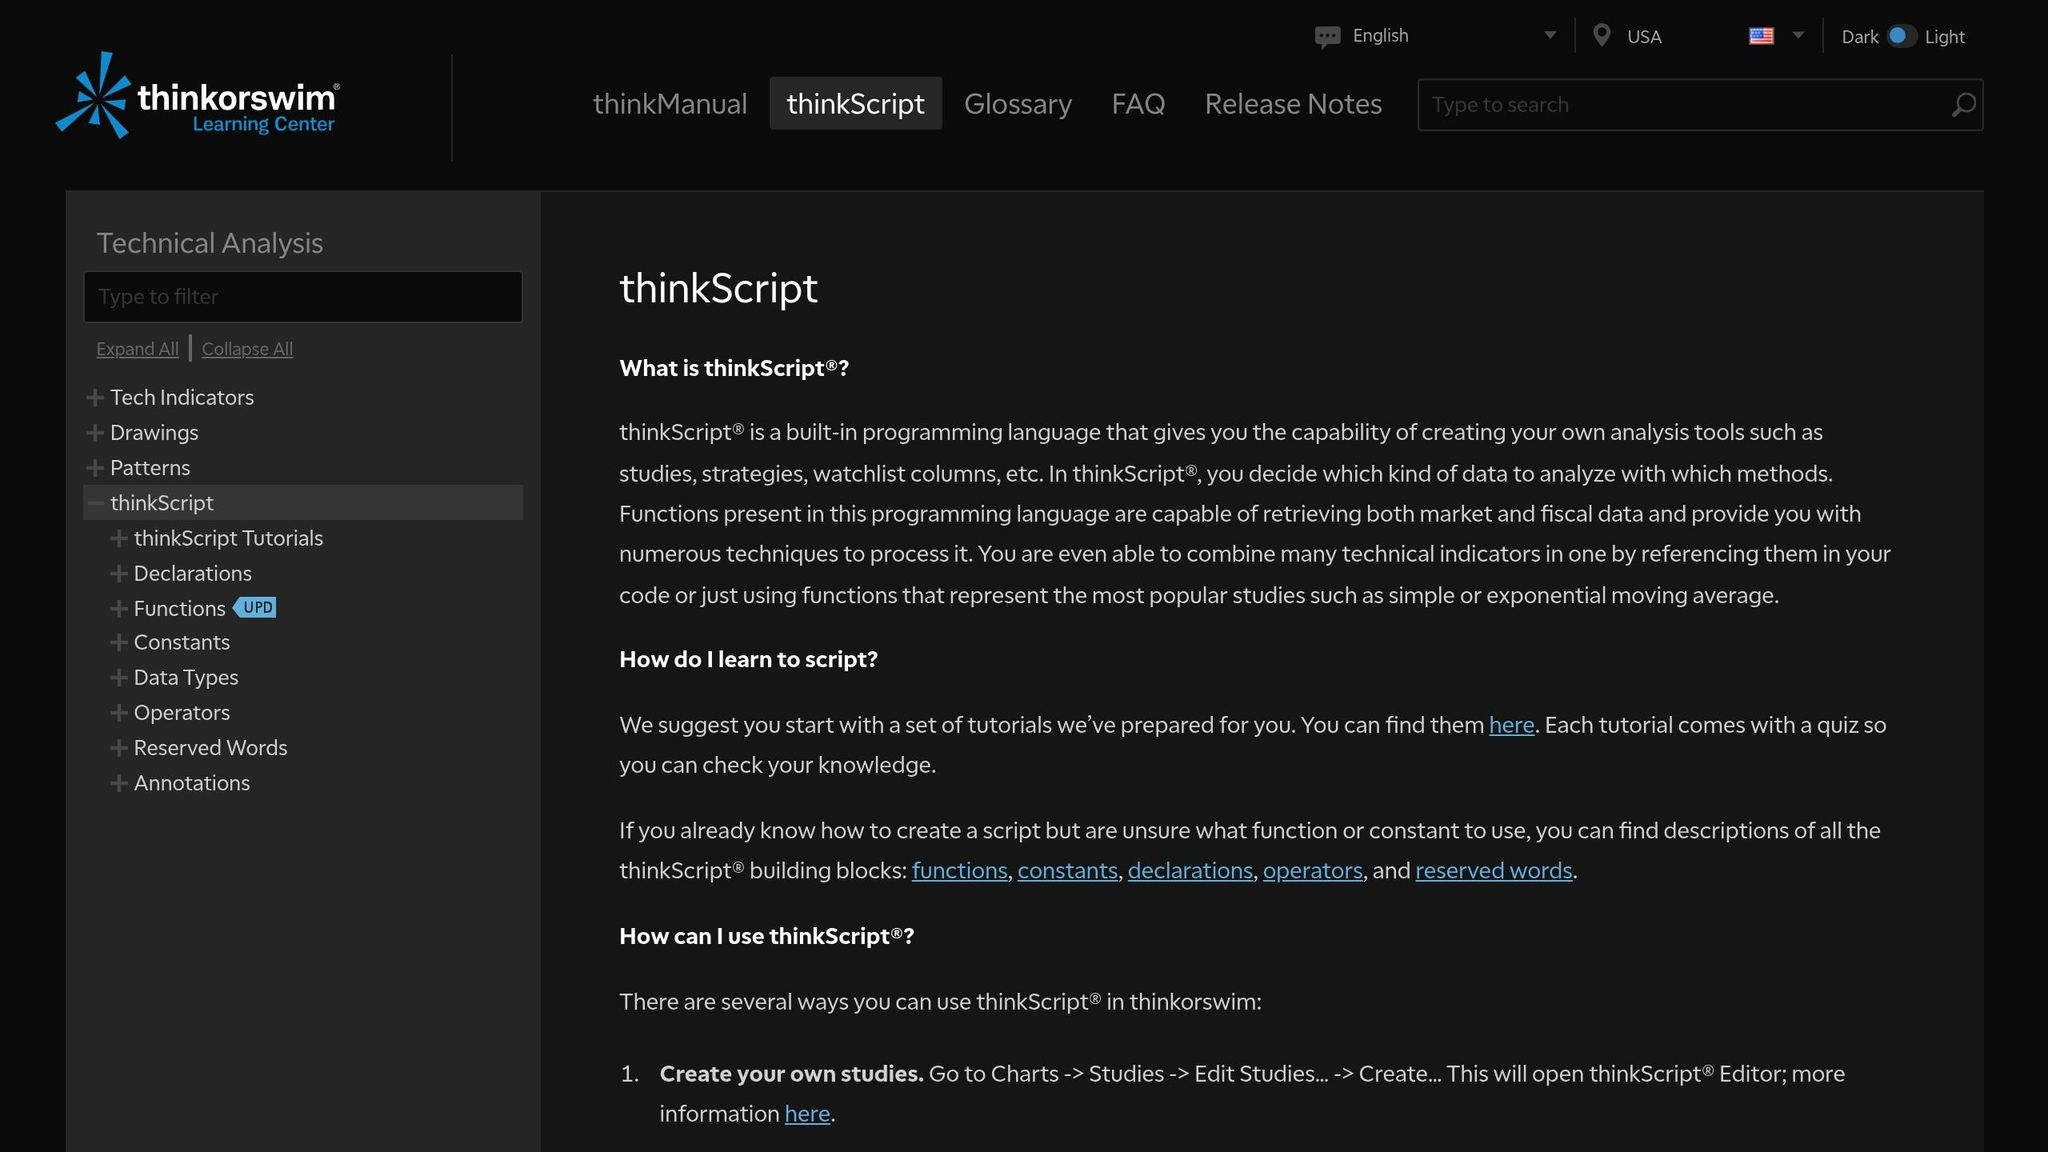The image size is (2048, 1152).
Task: Open the constants link in text
Action: pos(1067,871)
